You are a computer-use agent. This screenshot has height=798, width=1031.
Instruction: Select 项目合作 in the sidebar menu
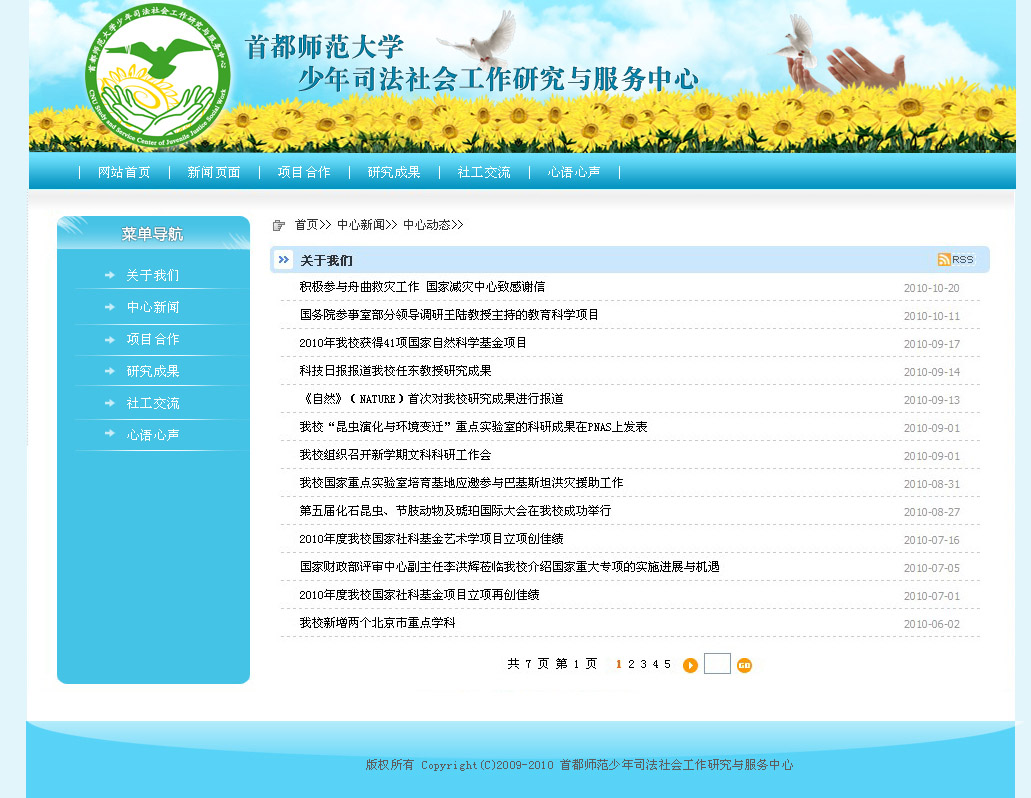pos(153,339)
